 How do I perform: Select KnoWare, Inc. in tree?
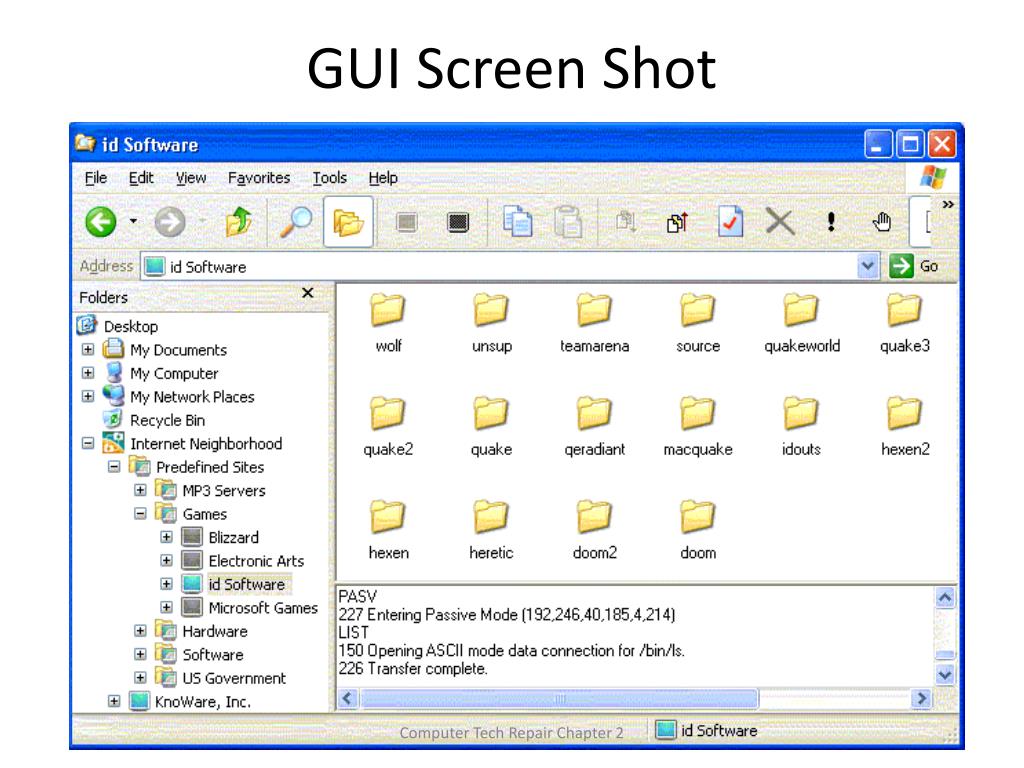click(202, 702)
